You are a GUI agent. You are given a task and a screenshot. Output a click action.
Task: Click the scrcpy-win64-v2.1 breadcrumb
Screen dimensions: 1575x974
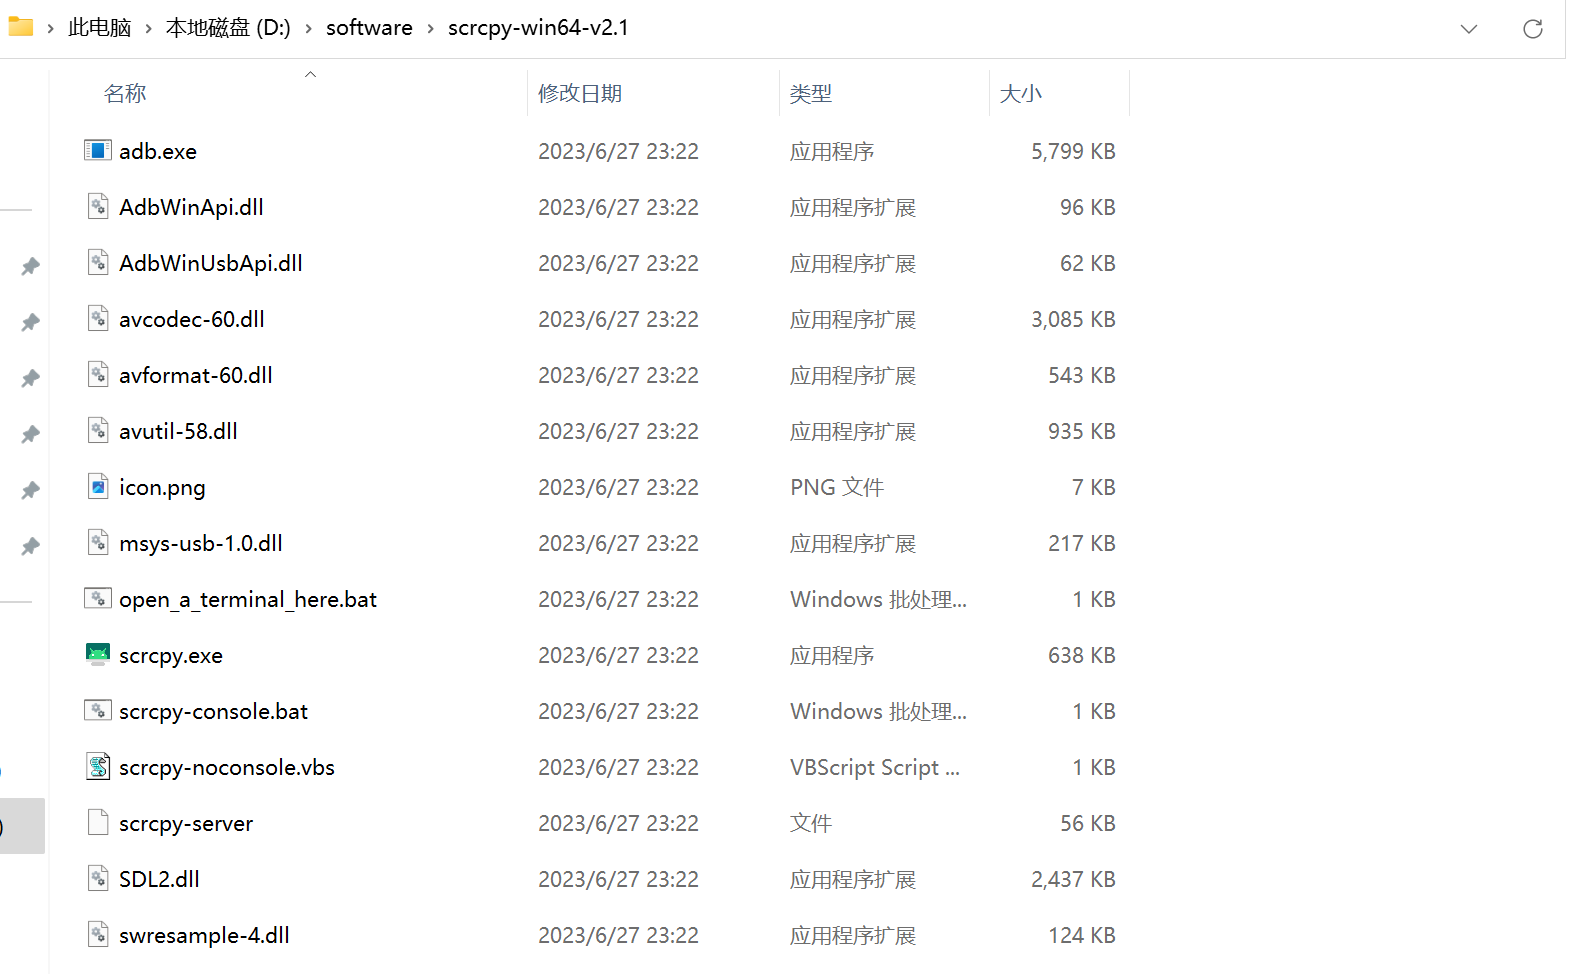coord(538,28)
